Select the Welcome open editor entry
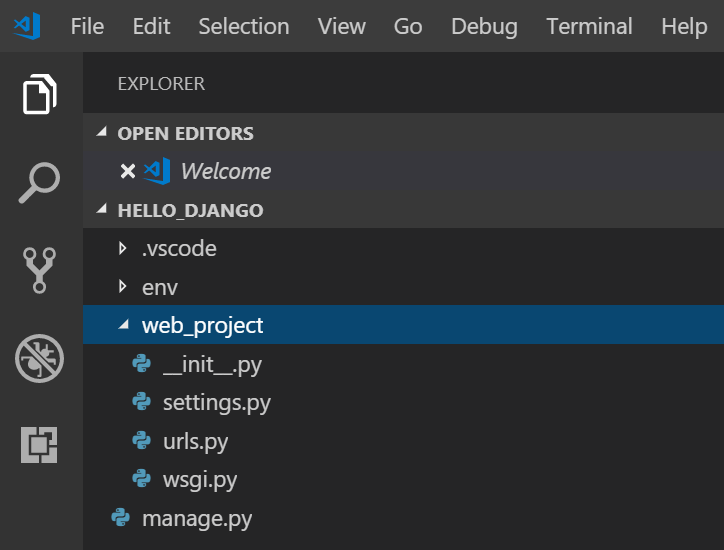This screenshot has width=724, height=550. (x=404, y=171)
